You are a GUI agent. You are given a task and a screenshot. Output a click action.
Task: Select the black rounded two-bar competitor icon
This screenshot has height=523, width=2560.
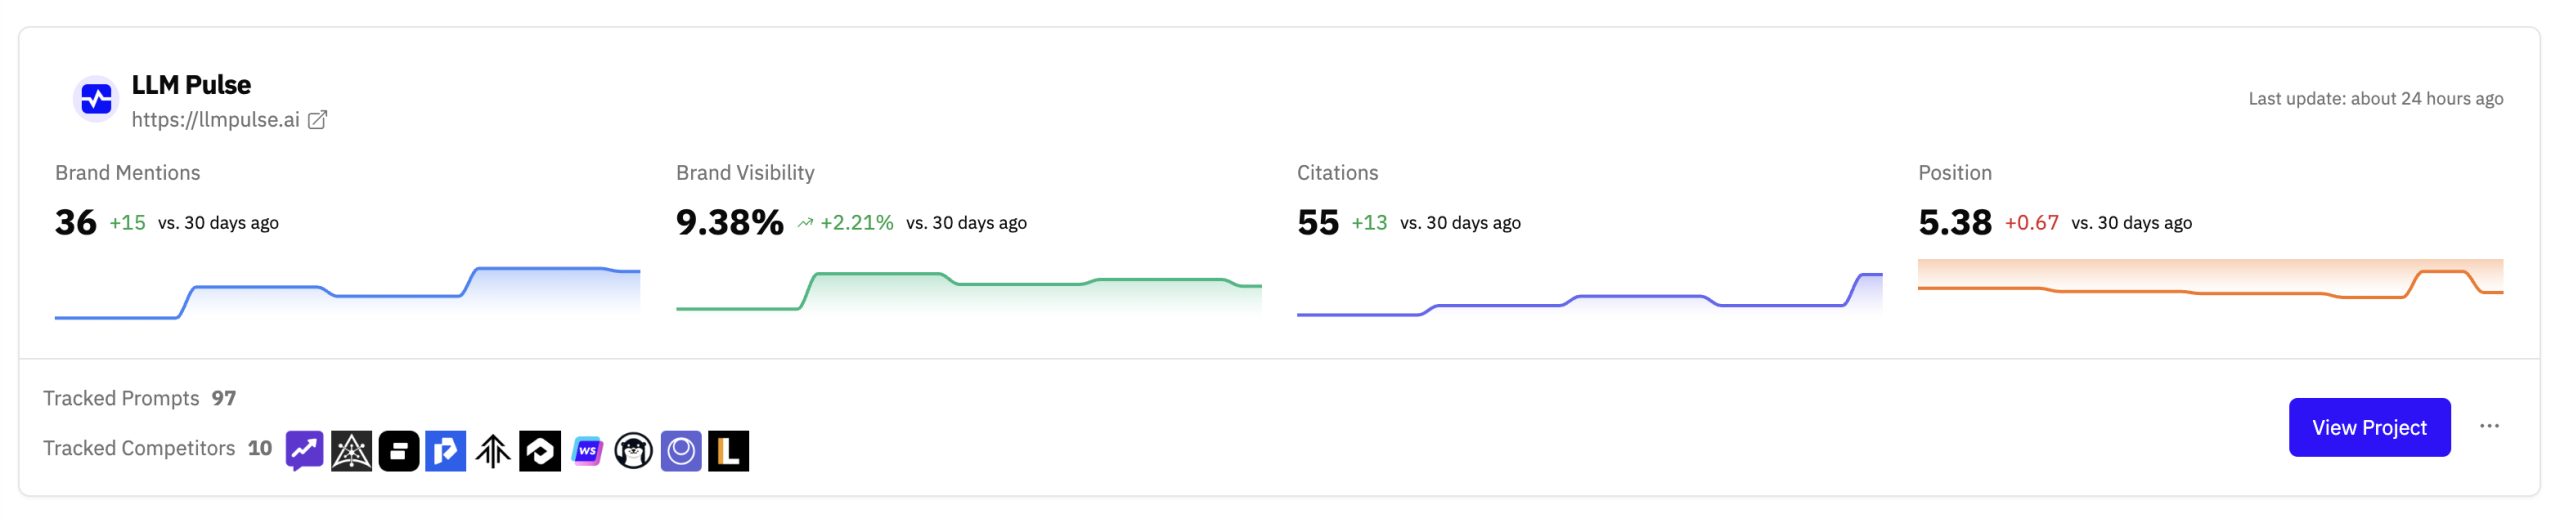[398, 451]
